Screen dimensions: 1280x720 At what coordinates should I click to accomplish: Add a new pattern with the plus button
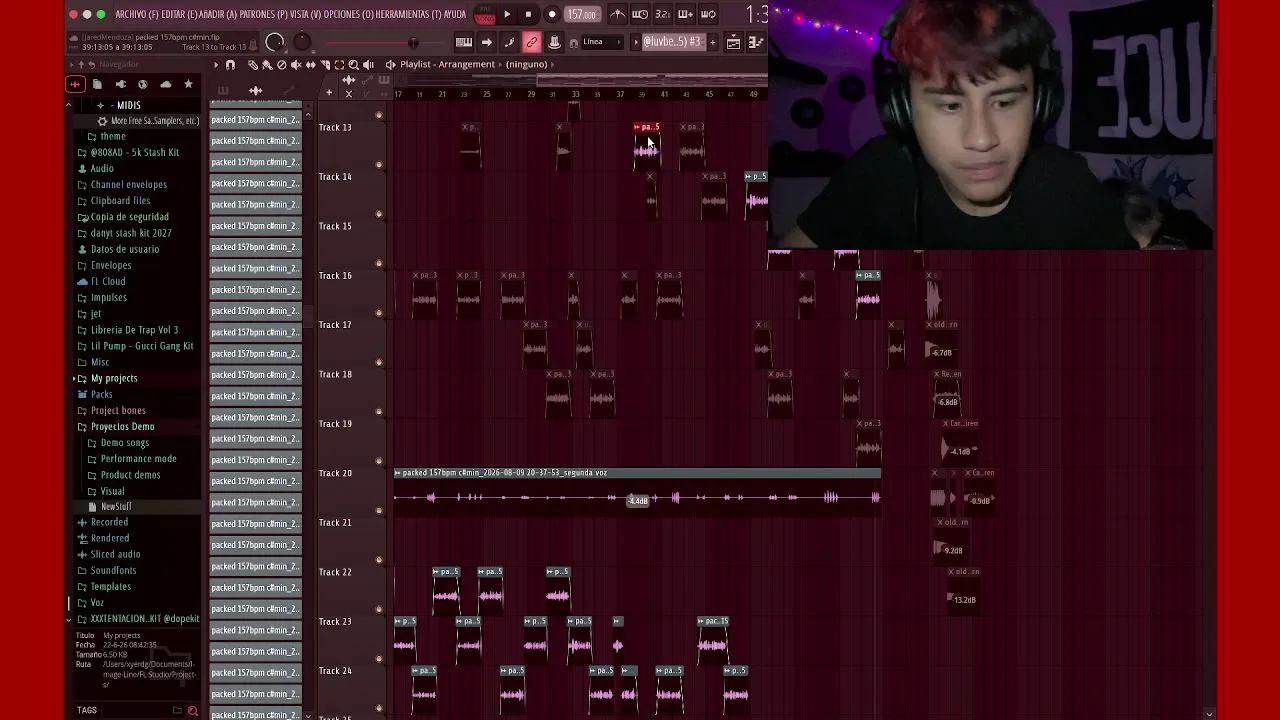(713, 42)
